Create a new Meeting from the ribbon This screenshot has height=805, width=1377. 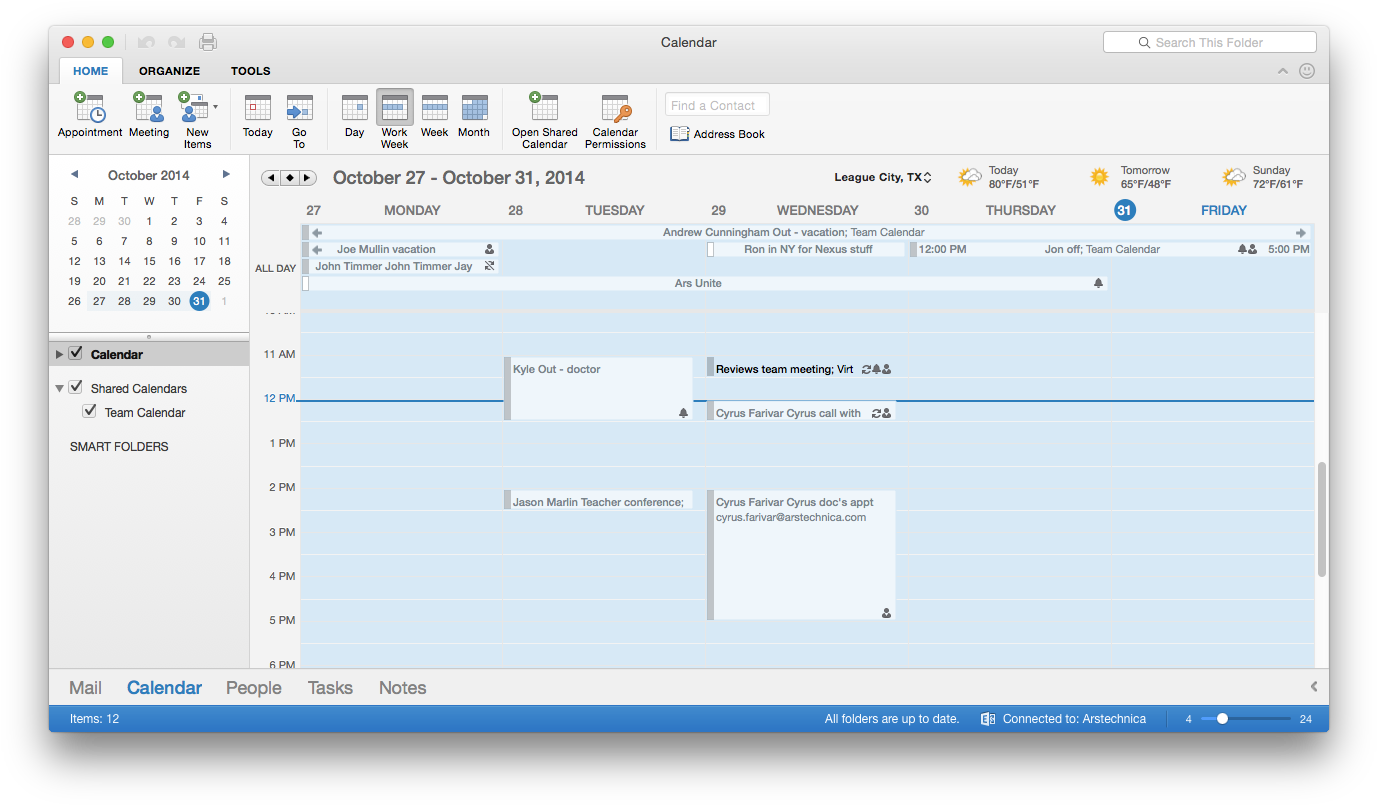tap(149, 108)
